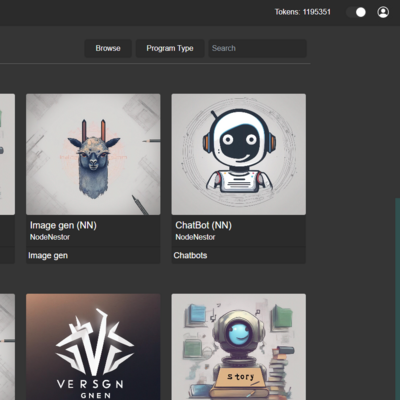Click the Image gen (NN) title
Screen dimensions: 400x400
63,225
